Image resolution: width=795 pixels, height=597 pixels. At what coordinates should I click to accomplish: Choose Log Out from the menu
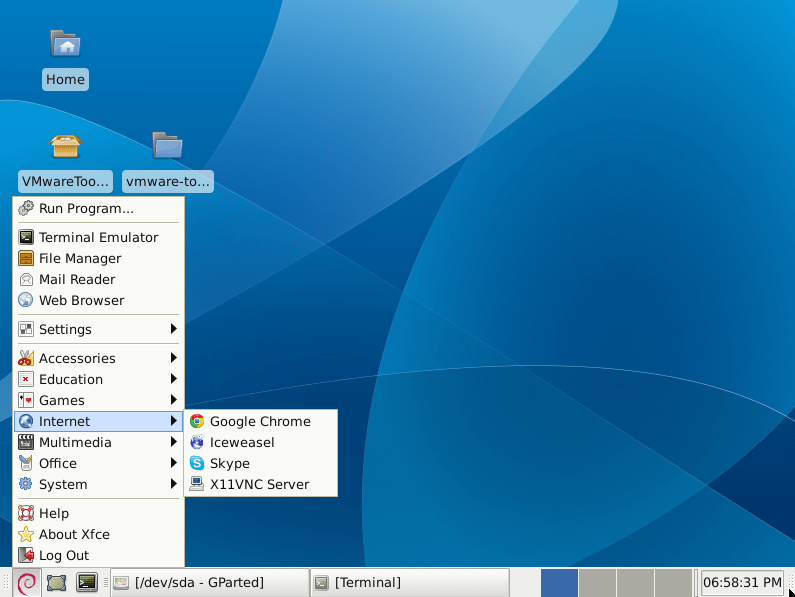[98, 555]
